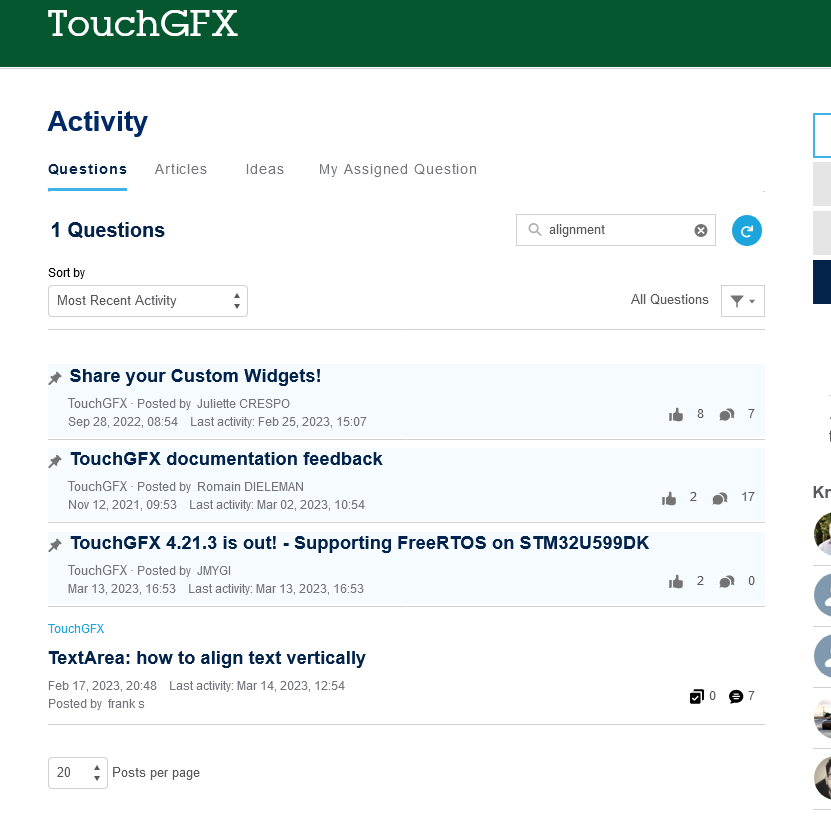Screen dimensions: 831x822
Task: Refresh the questions list
Action: pos(747,231)
